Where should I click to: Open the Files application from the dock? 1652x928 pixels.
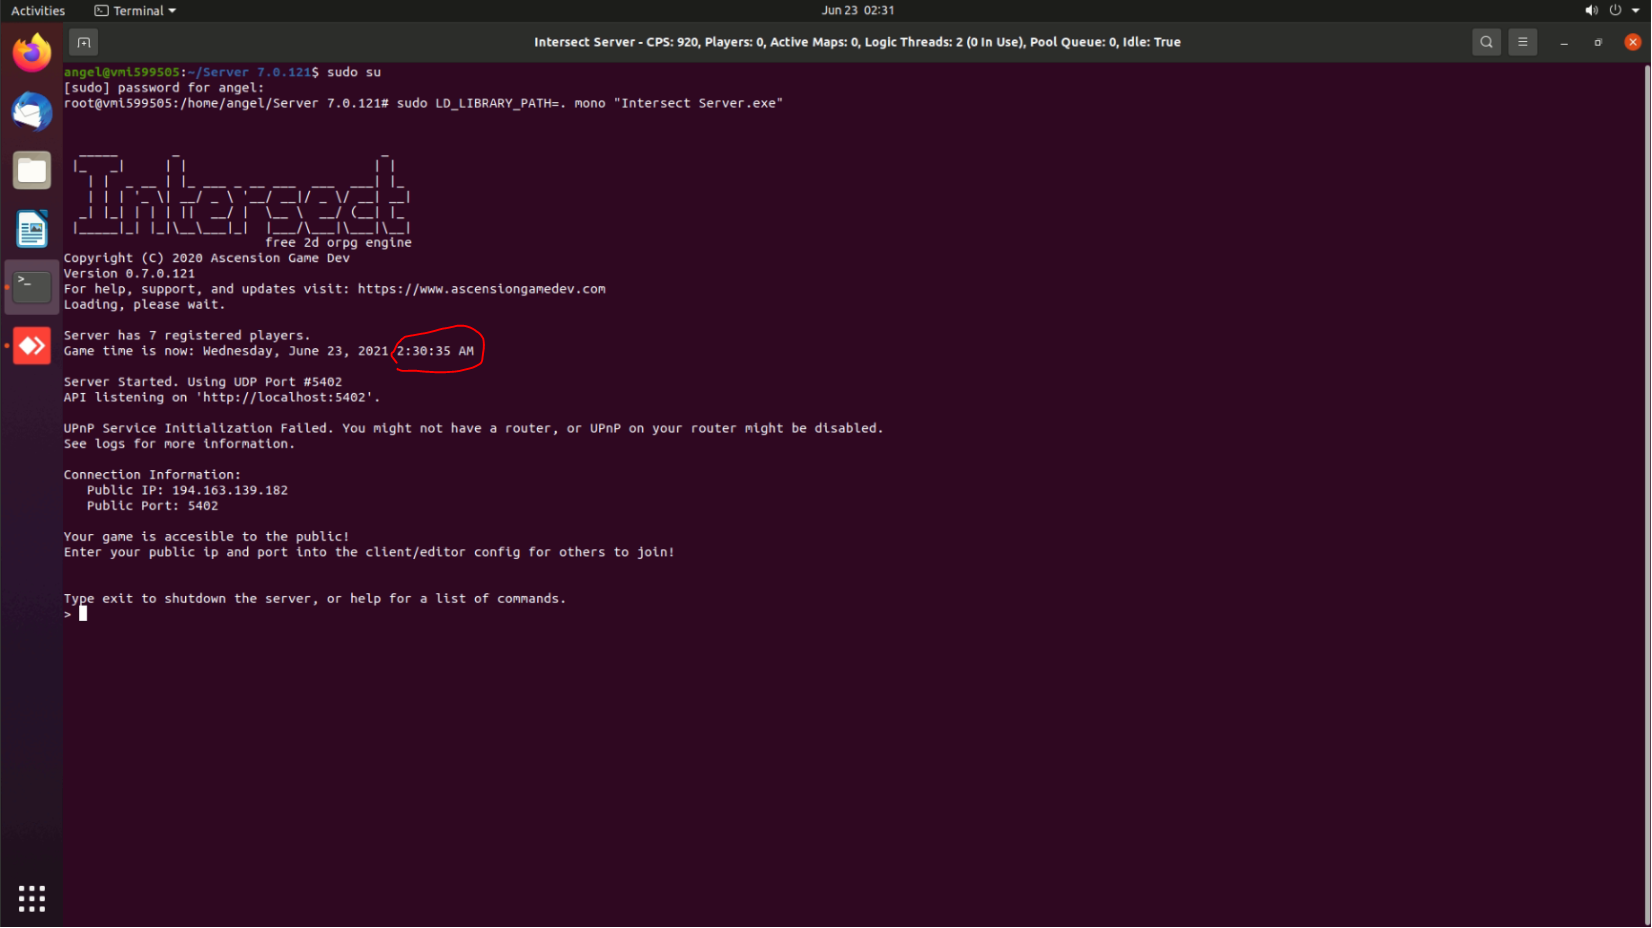pos(31,170)
